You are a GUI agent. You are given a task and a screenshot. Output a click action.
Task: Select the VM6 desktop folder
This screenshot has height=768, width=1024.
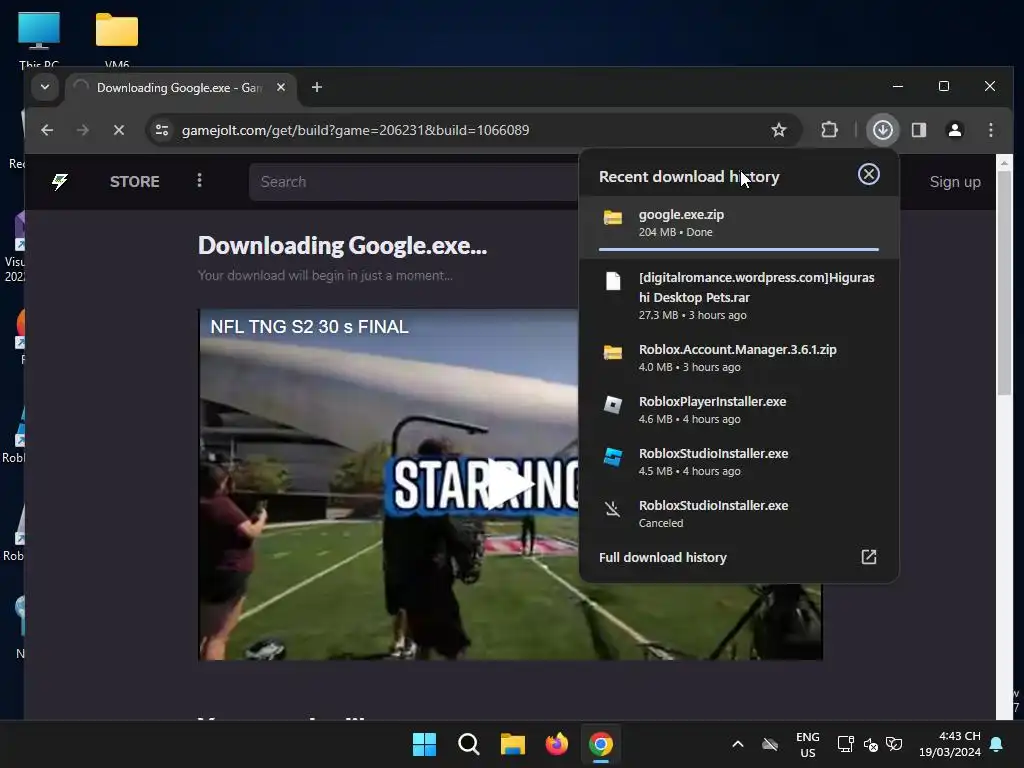pos(117,39)
